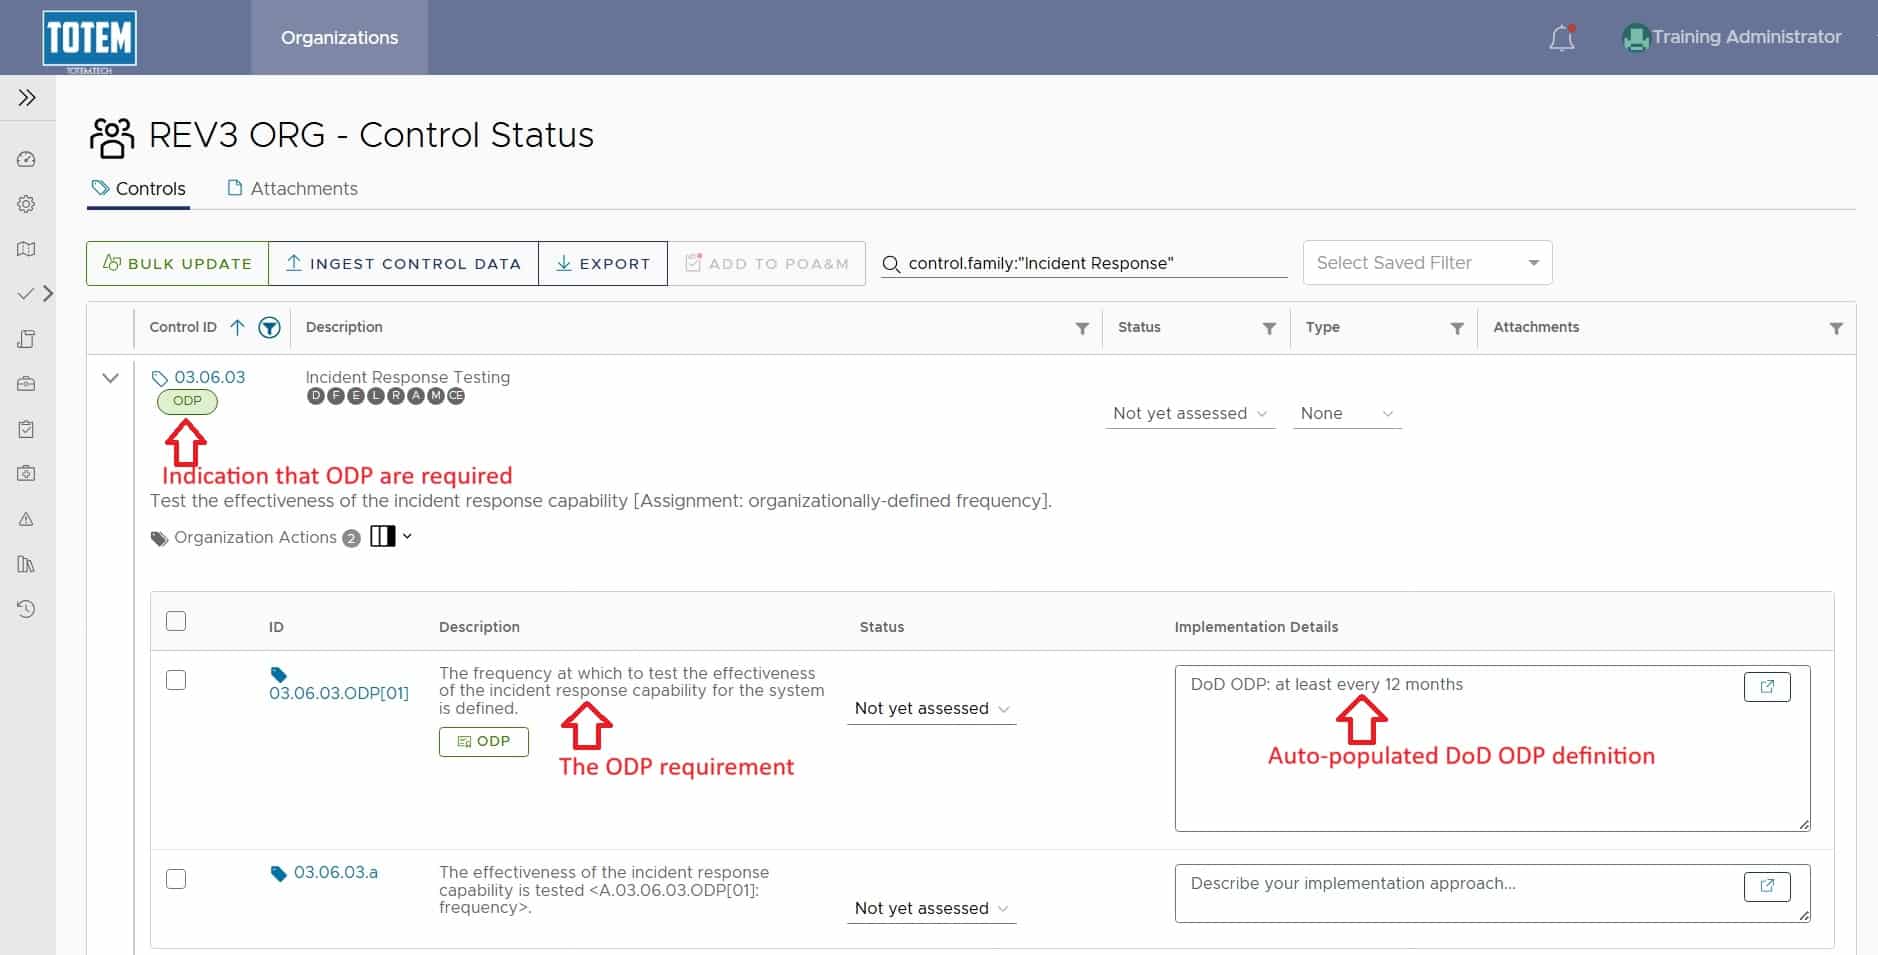Click the warning triangle icon in sidebar
The width and height of the screenshot is (1878, 955).
pos(27,519)
